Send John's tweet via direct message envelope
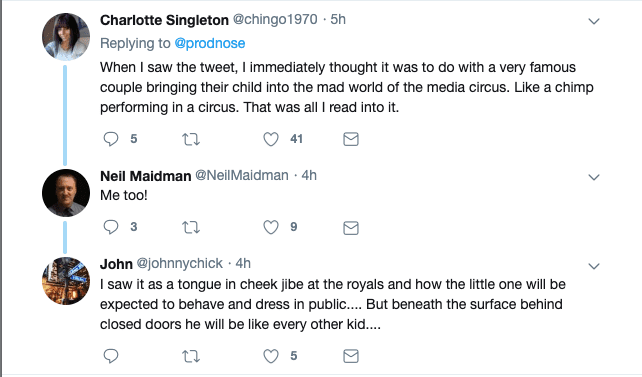 tap(351, 356)
